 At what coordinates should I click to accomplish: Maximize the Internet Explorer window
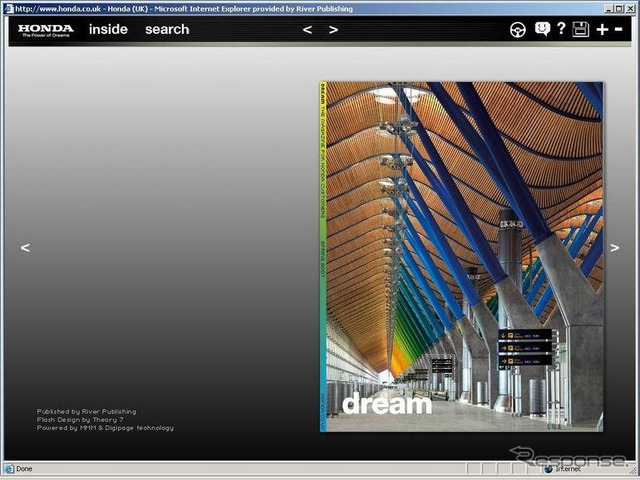tap(619, 9)
